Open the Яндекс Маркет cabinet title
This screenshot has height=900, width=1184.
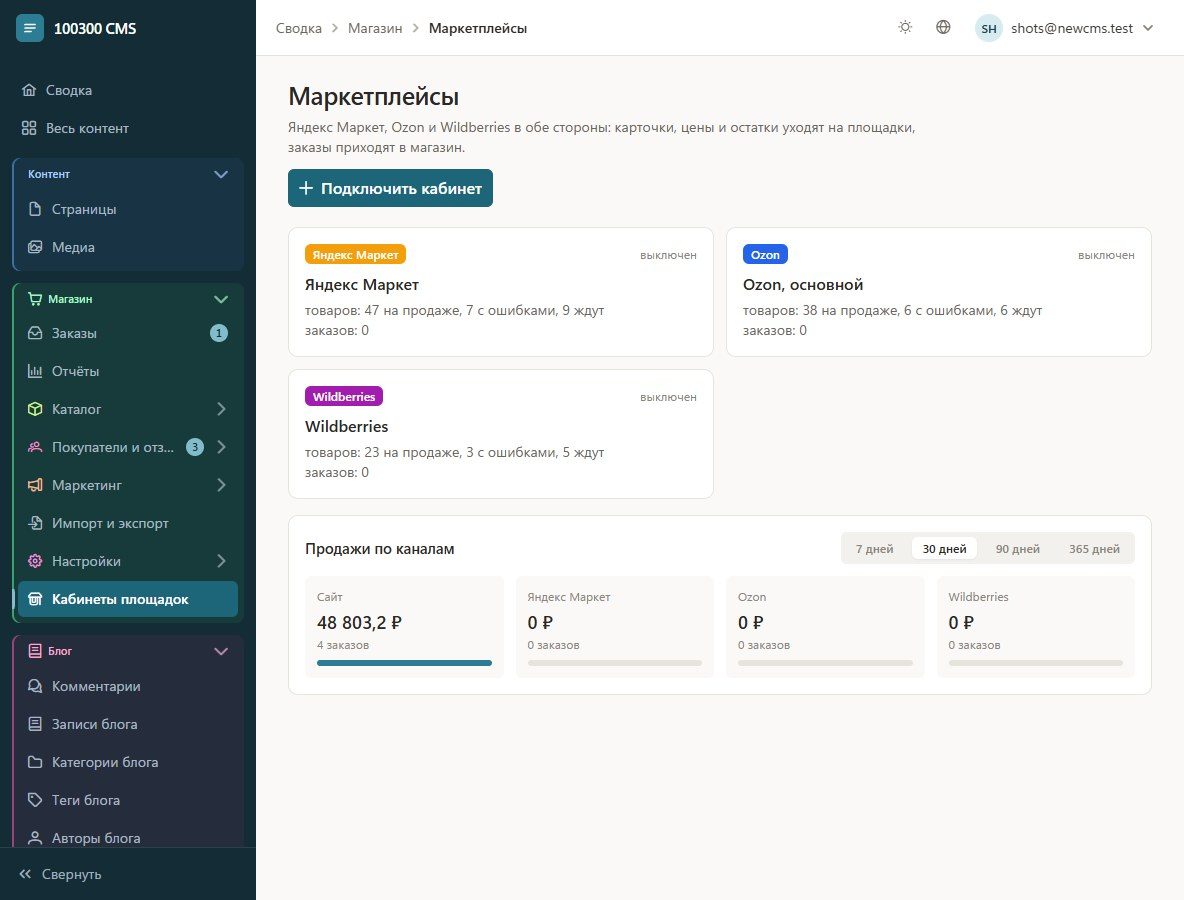(362, 285)
